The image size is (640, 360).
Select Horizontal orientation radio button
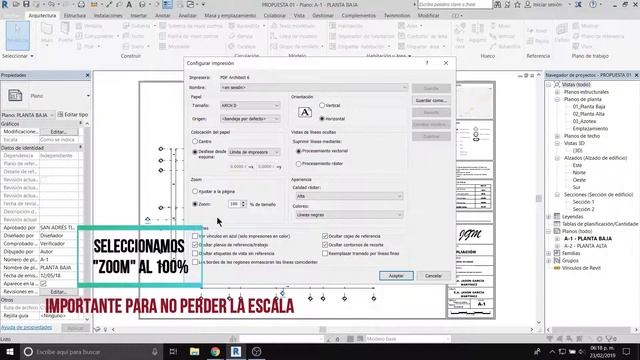[322, 119]
